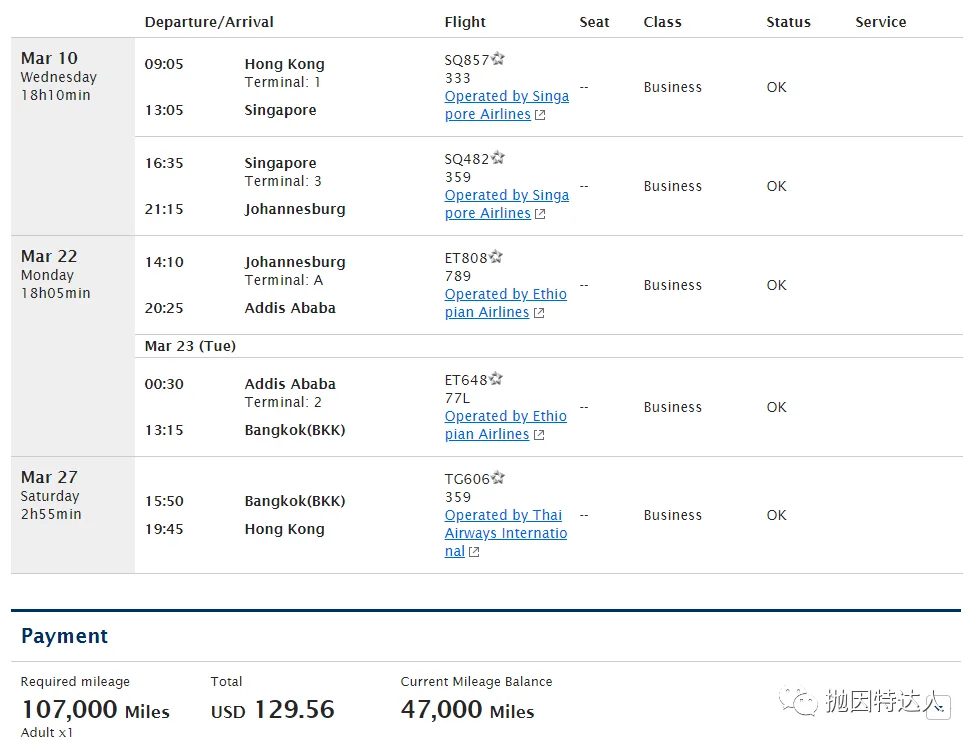
Task: Click the Star Alliance icon beside SQ482
Action: pos(498,158)
